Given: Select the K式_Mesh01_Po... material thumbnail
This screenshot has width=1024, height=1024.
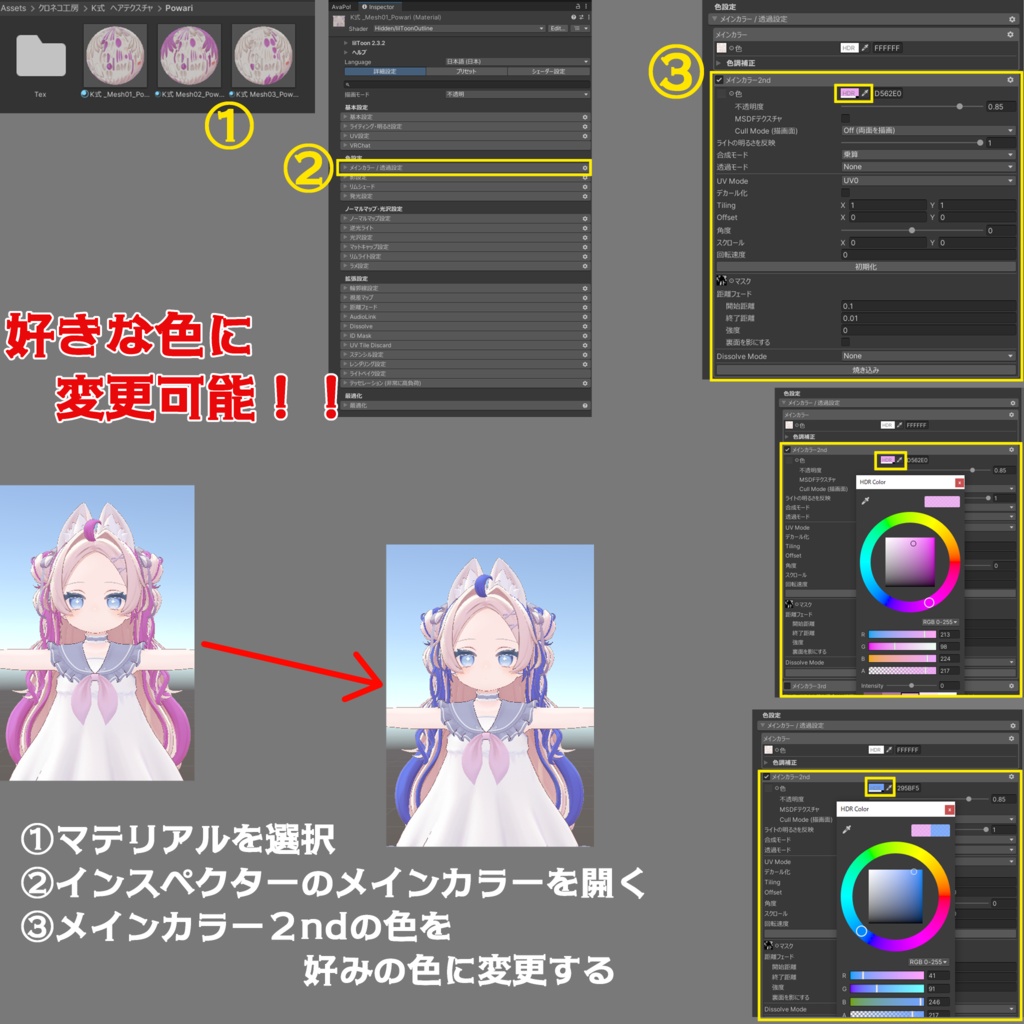Looking at the screenshot, I should [x=115, y=56].
